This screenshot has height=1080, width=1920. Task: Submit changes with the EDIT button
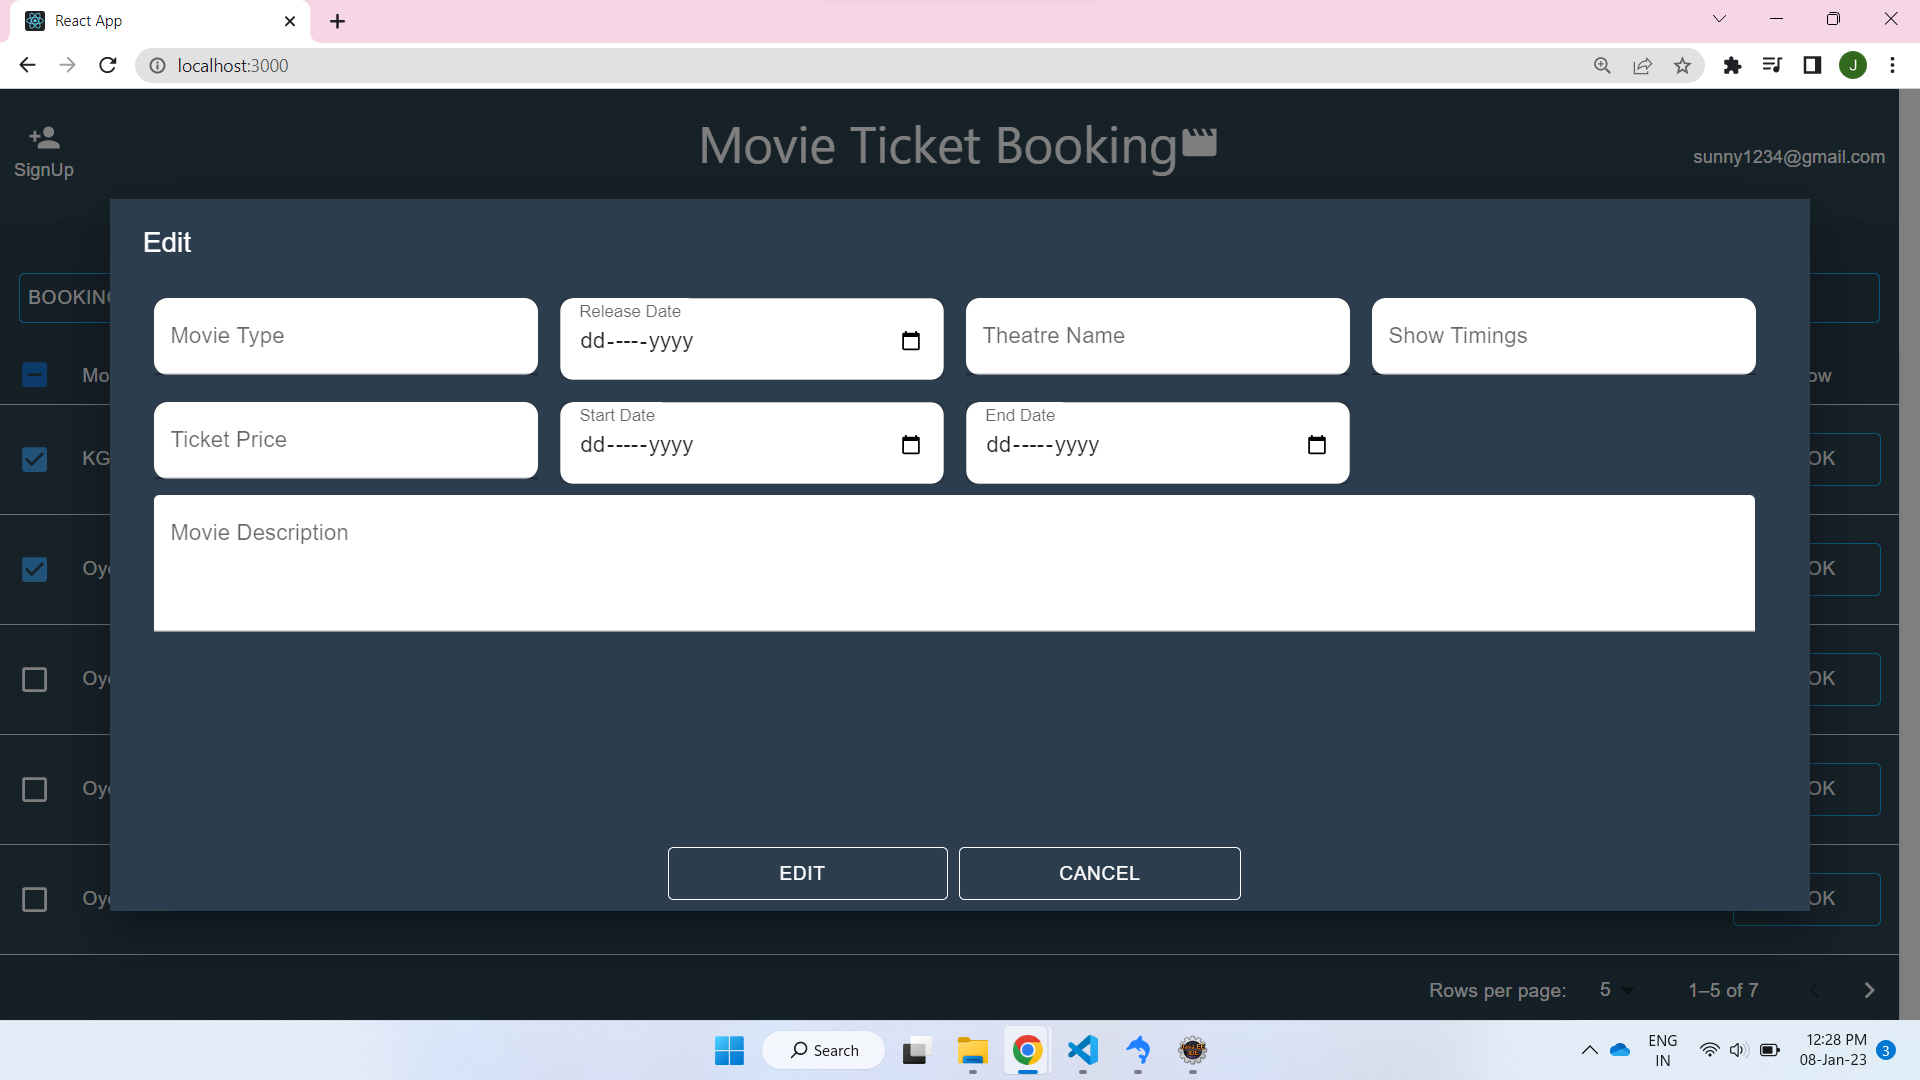(806, 873)
